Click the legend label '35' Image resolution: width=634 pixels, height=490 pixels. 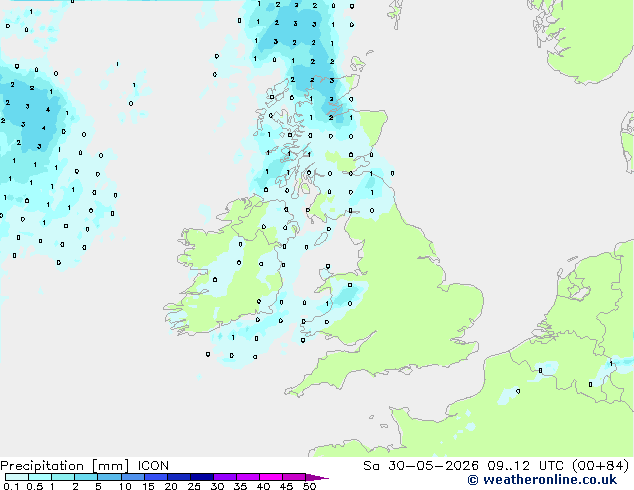pyautogui.click(x=241, y=486)
